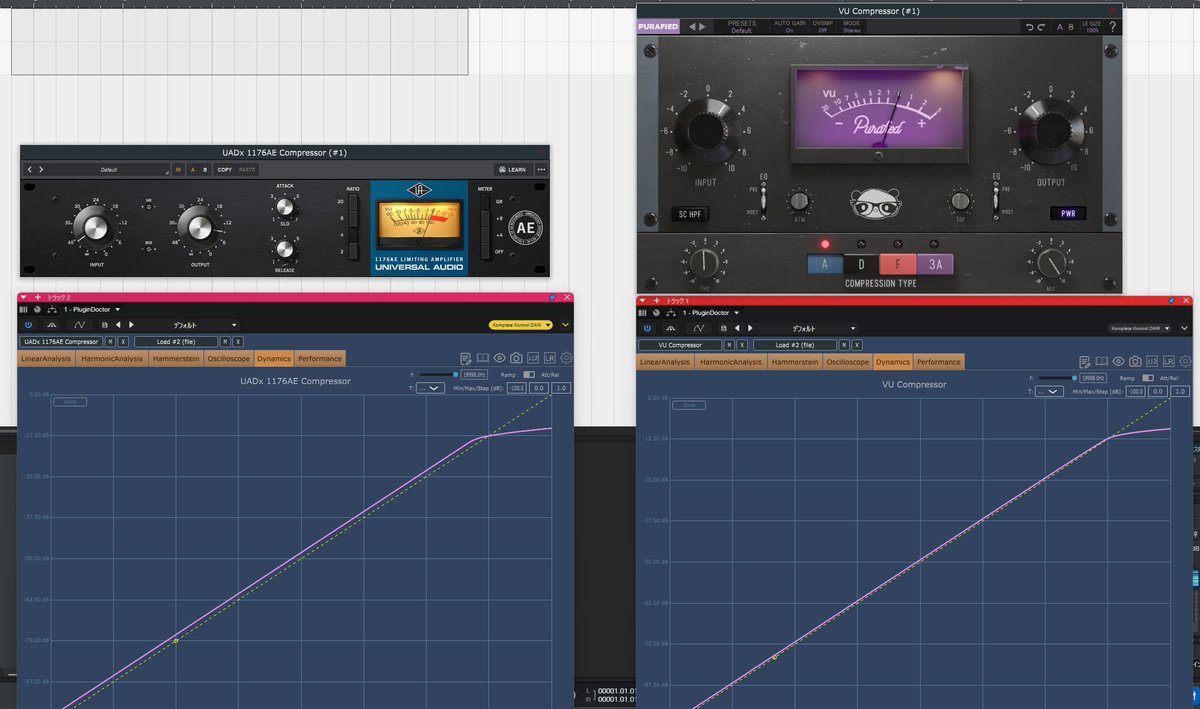Switch to Oscilloscope tab in right PluginDoctor

point(848,362)
